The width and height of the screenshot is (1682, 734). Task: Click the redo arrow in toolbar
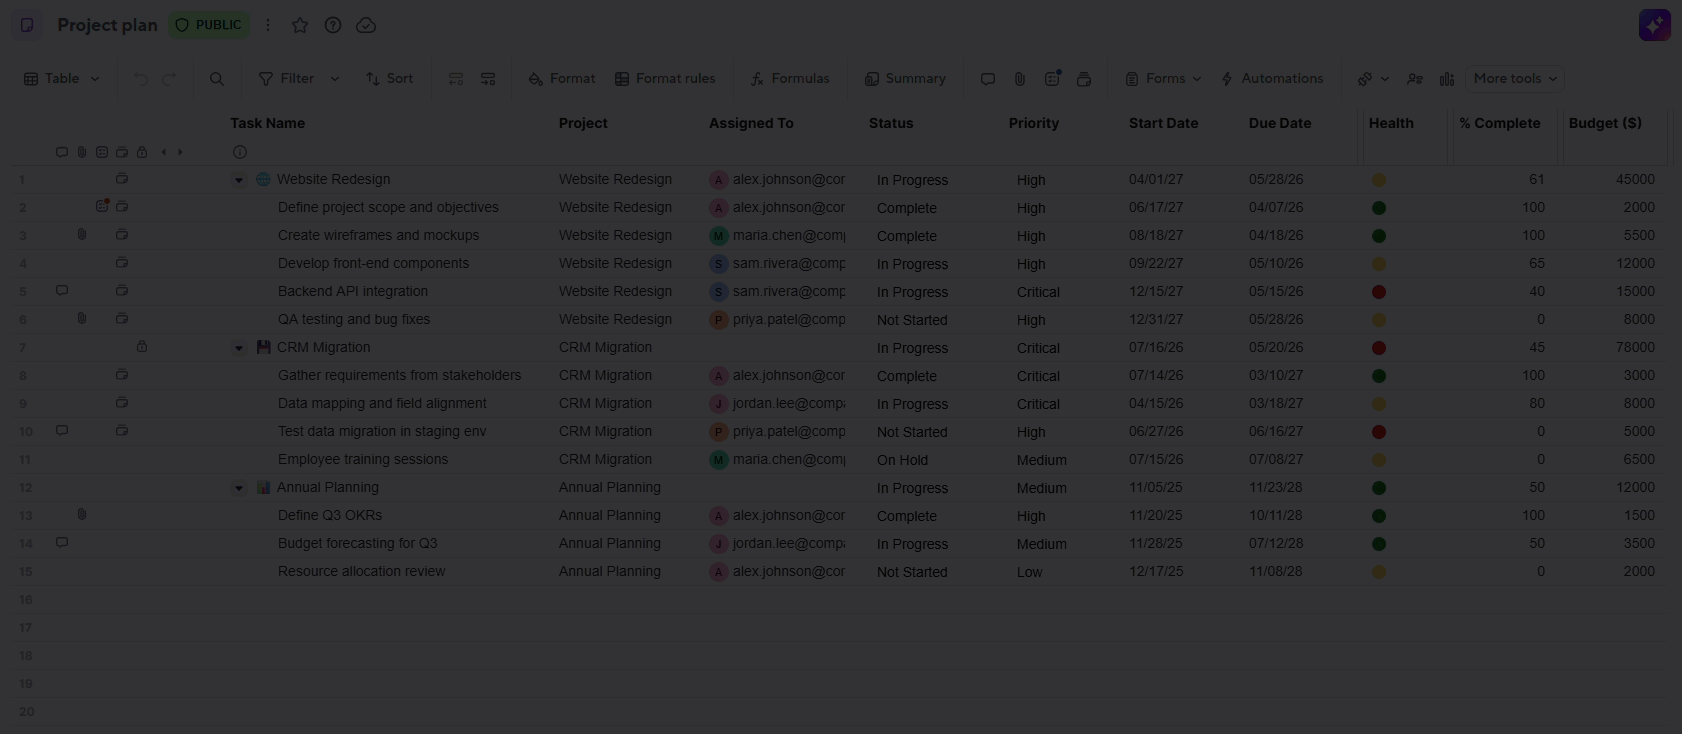169,79
